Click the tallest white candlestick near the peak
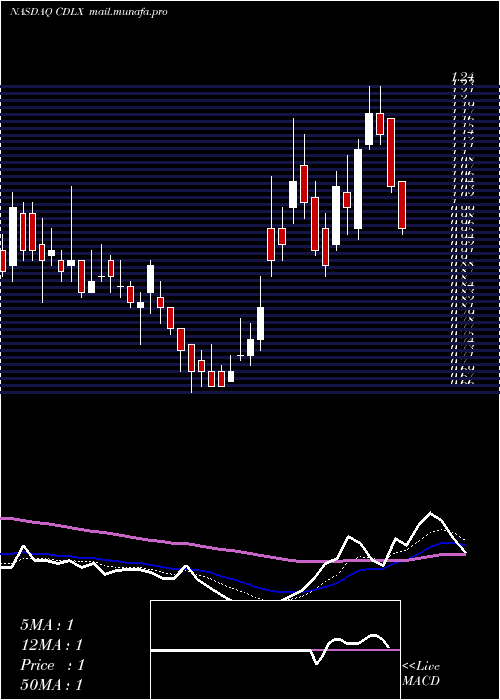The image size is (500, 700). (358, 189)
